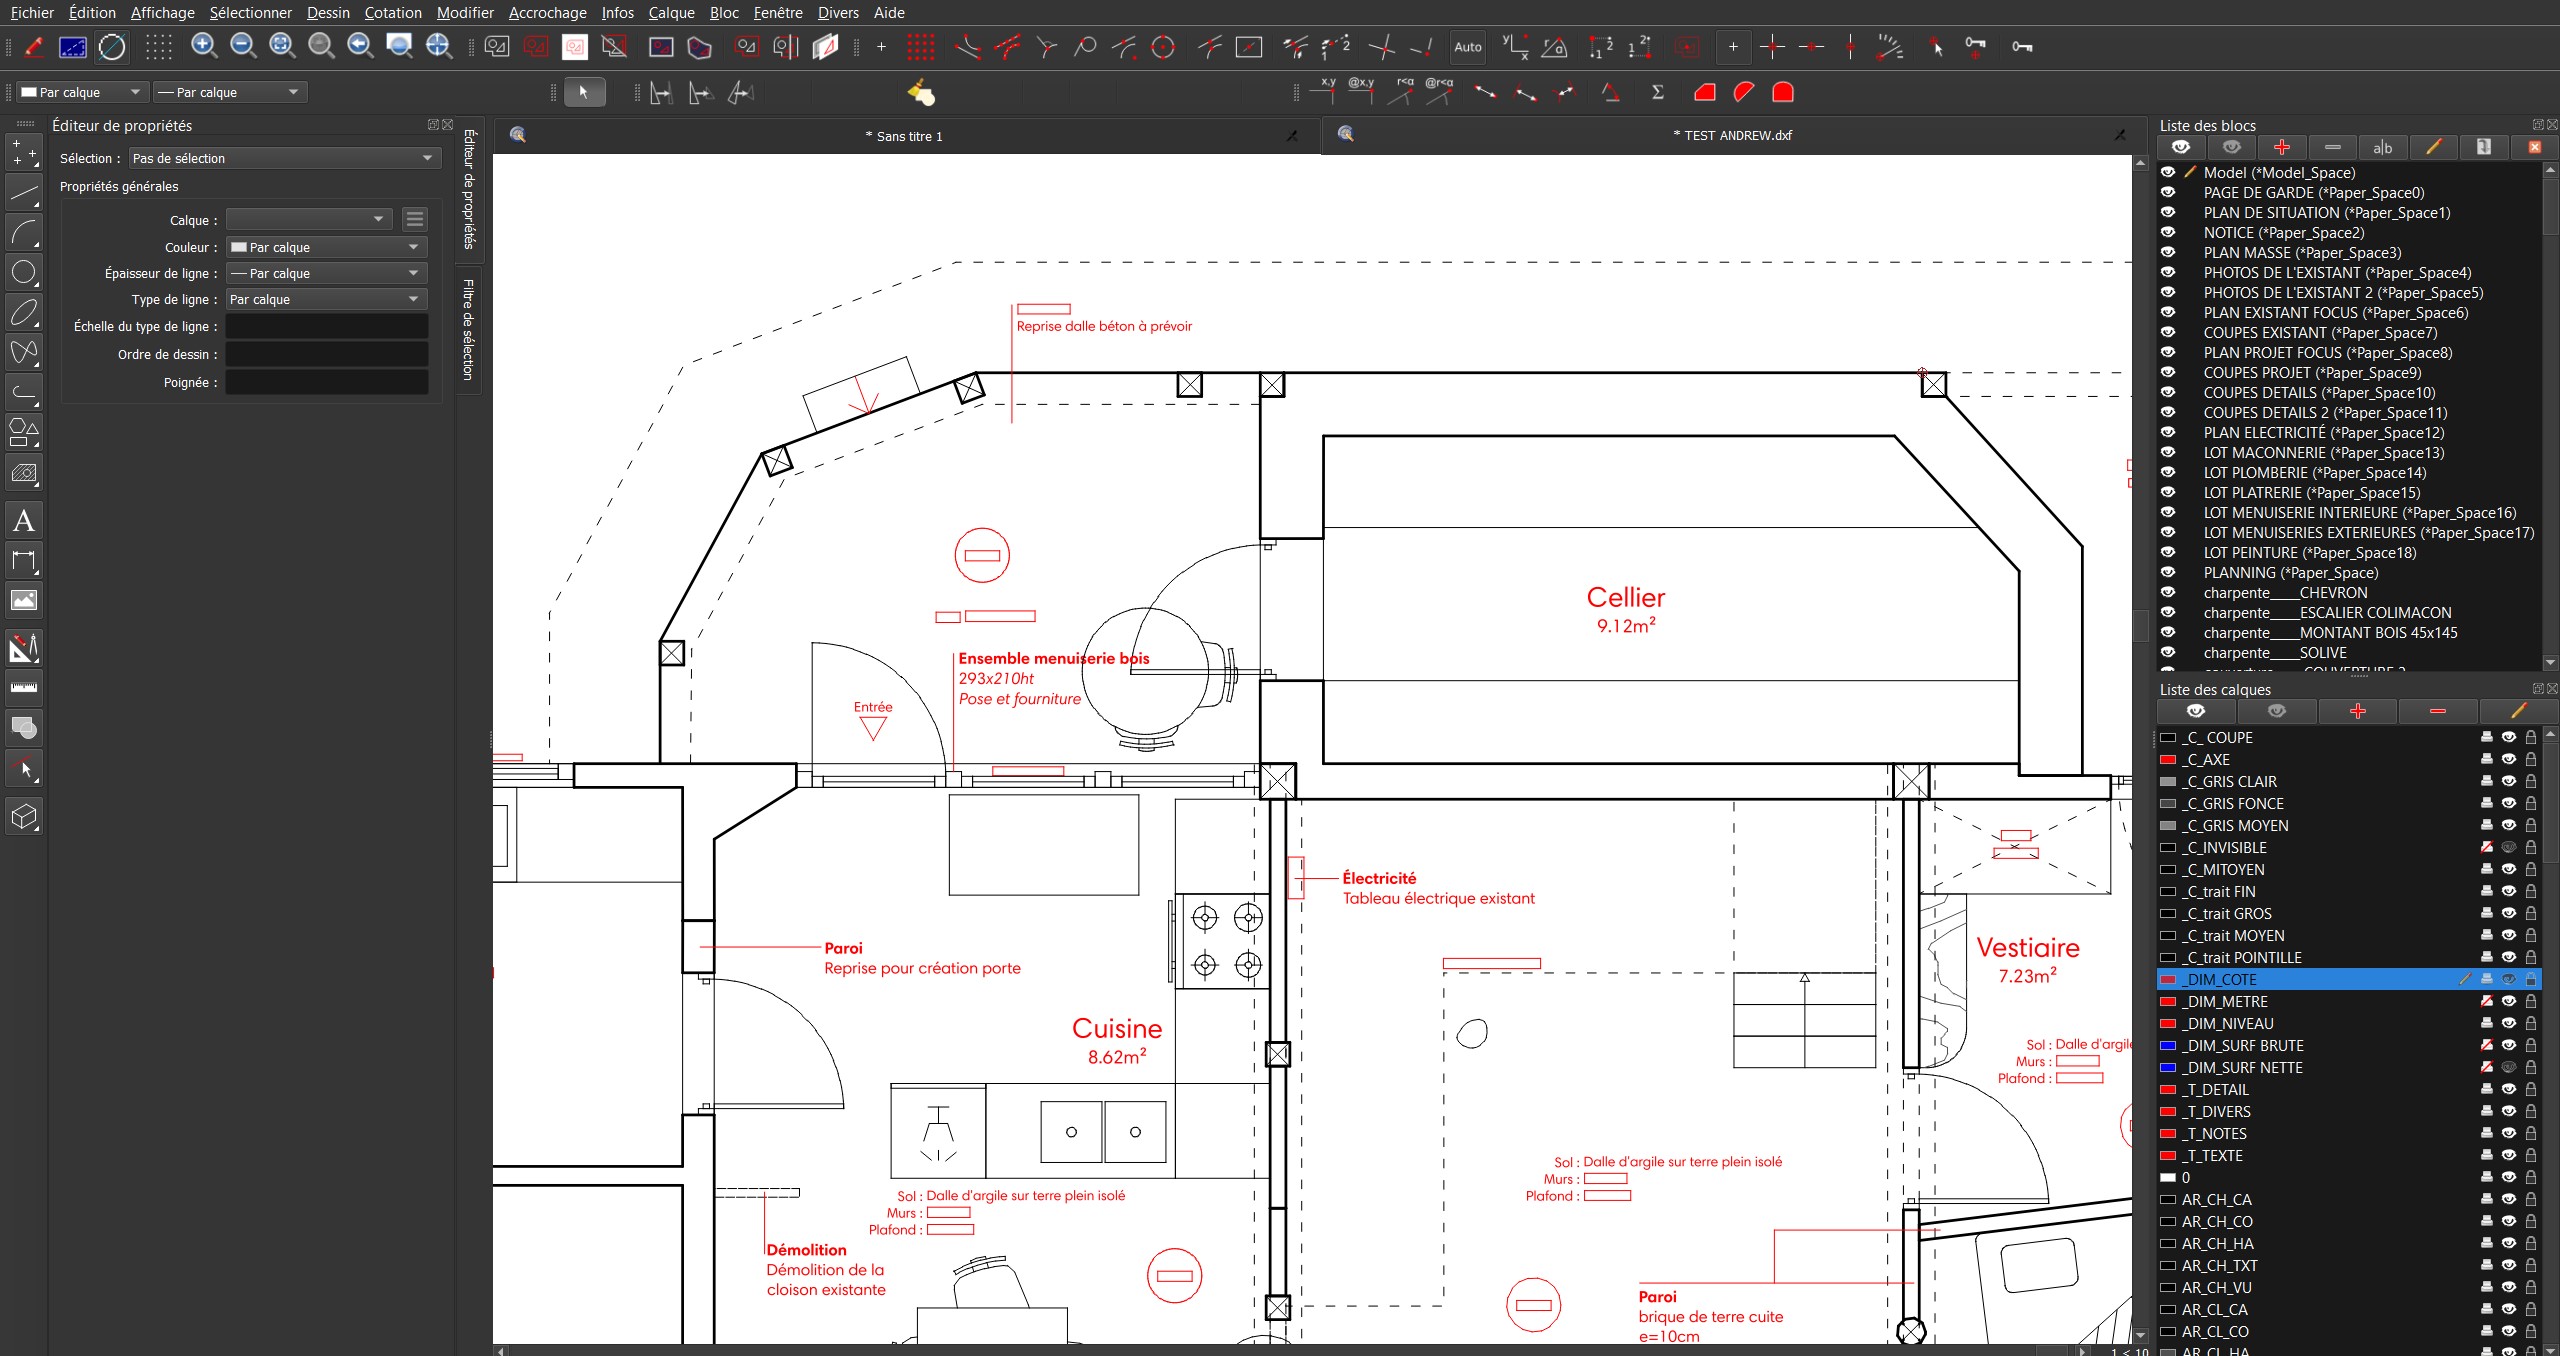Image resolution: width=2560 pixels, height=1356 pixels.
Task: Toggle visibility of _C_AXE layer
Action: (x=2508, y=759)
